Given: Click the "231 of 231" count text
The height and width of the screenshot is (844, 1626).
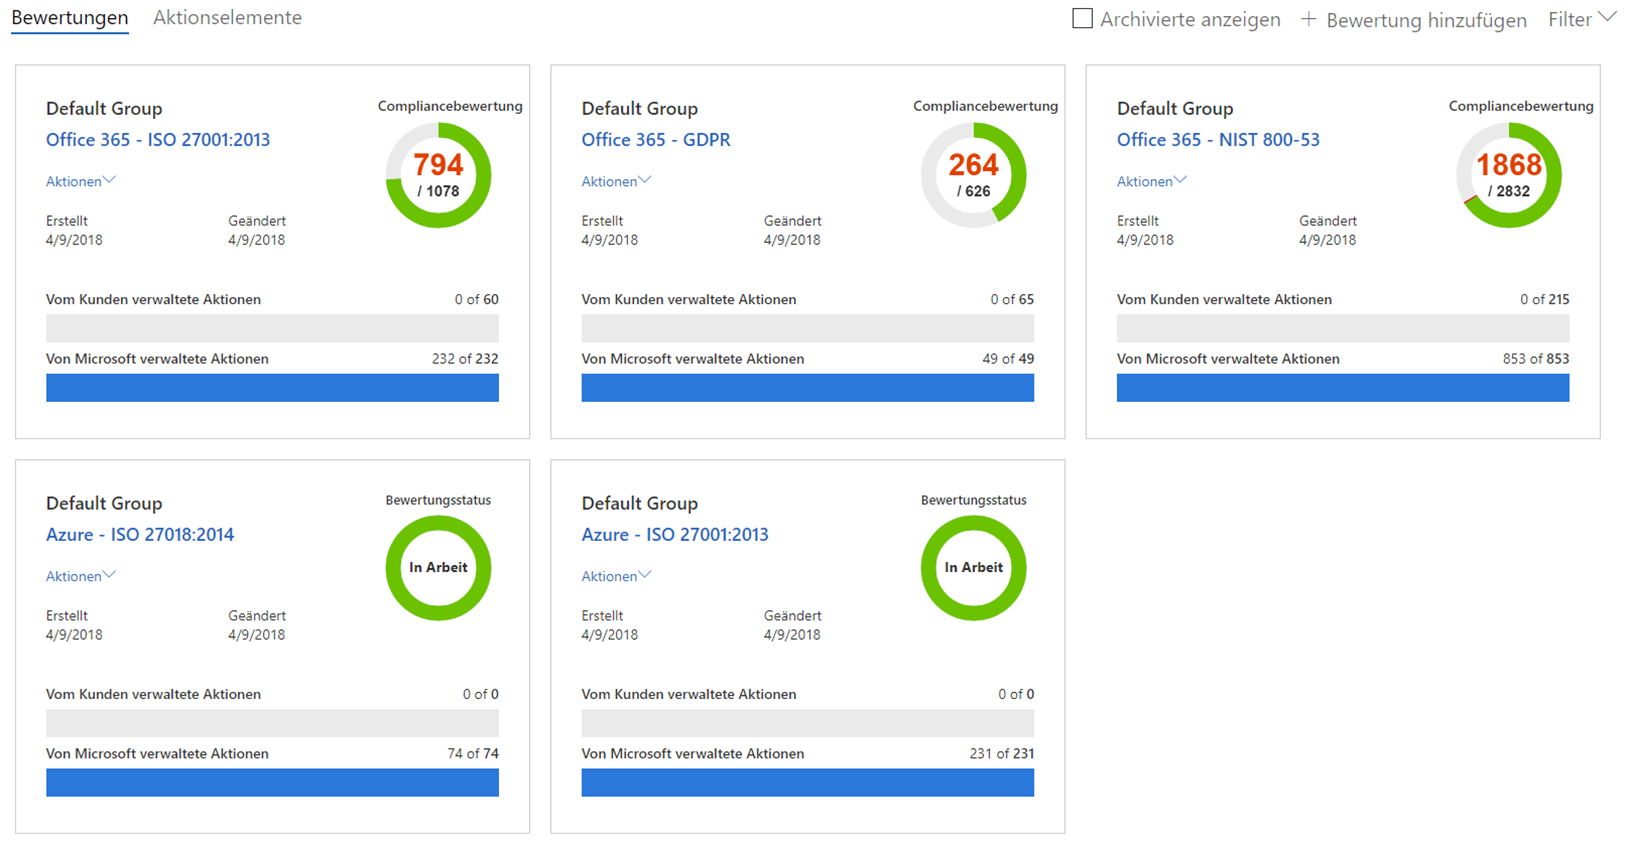Looking at the screenshot, I should pyautogui.click(x=1002, y=754).
